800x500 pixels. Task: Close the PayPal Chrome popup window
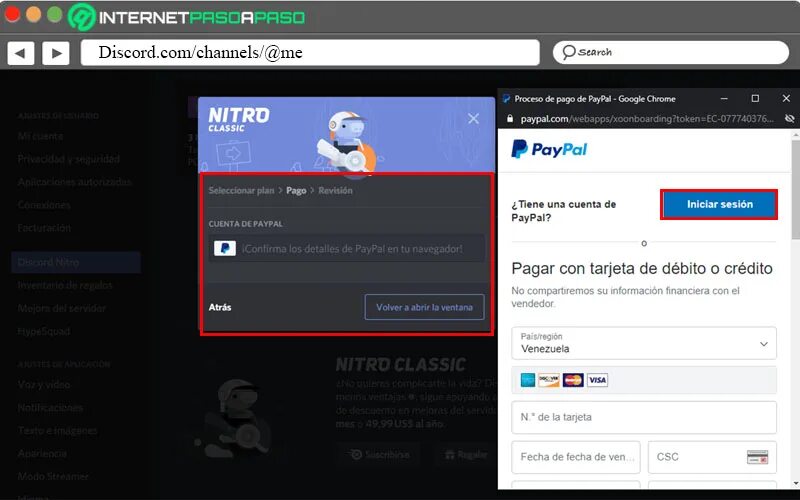click(786, 98)
